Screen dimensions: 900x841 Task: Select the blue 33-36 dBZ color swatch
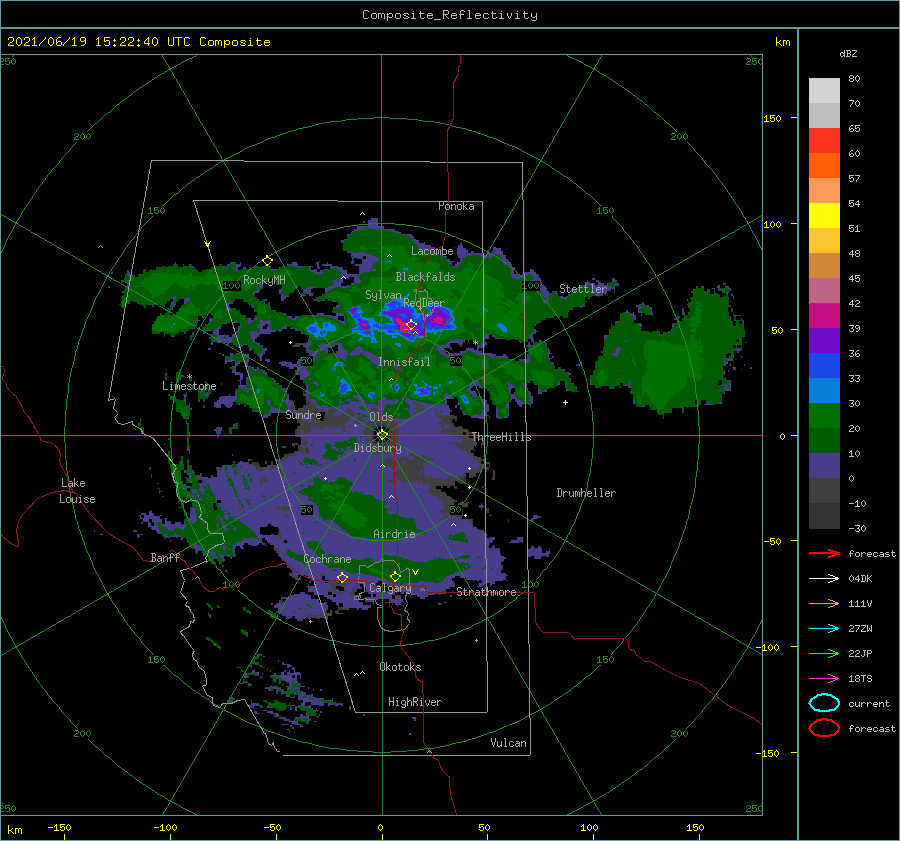[x=824, y=365]
